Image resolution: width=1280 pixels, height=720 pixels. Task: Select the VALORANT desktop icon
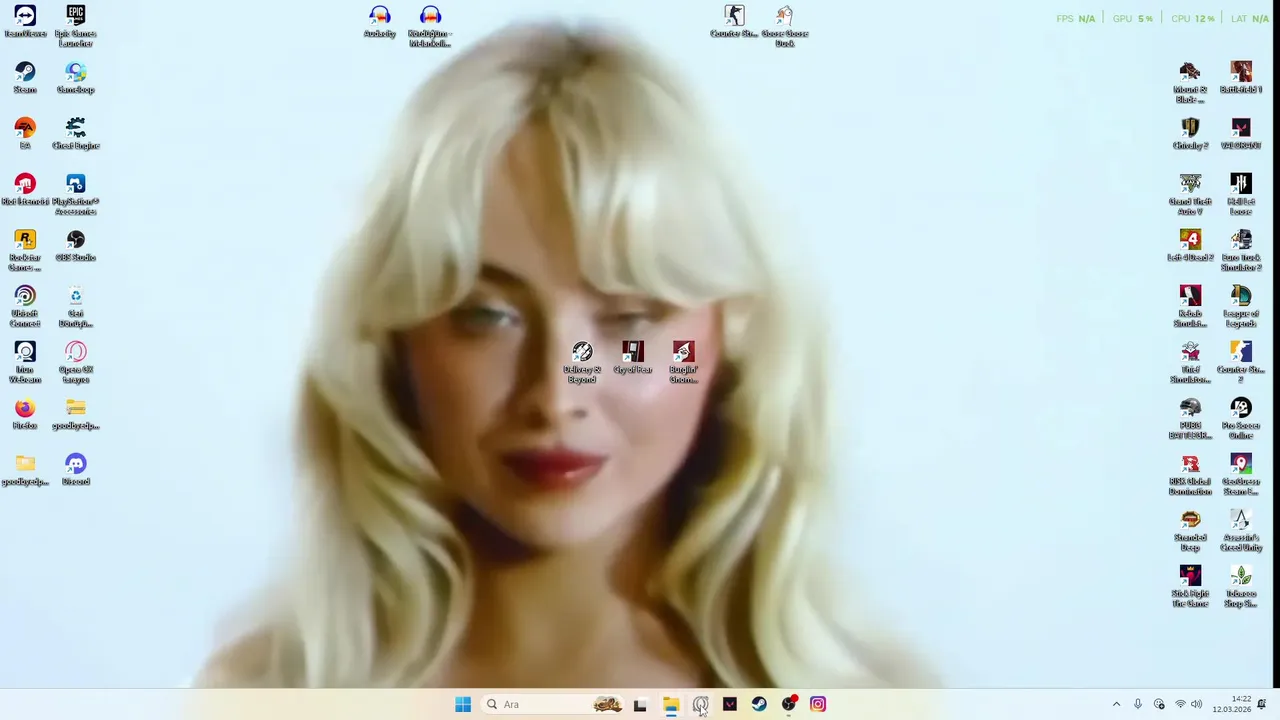coord(1241,134)
